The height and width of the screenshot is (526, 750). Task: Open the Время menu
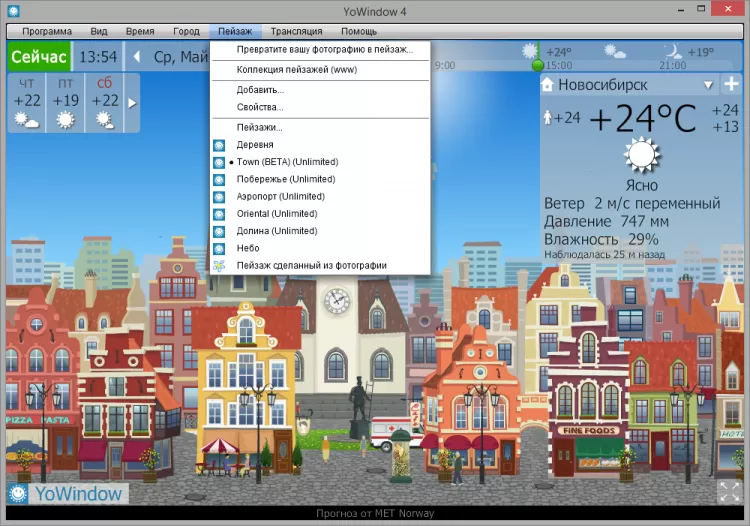pos(140,32)
